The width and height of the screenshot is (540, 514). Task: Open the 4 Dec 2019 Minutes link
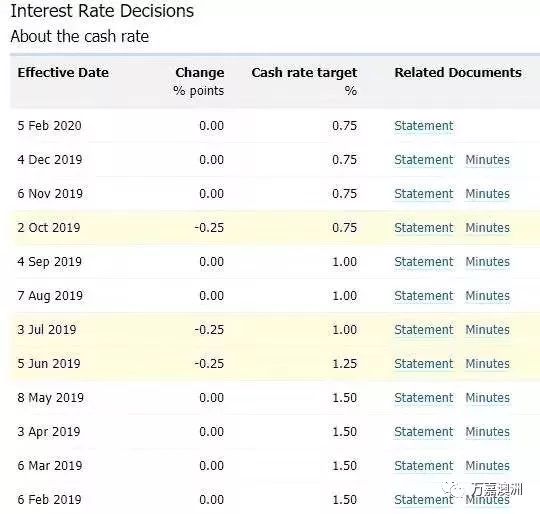tap(487, 160)
